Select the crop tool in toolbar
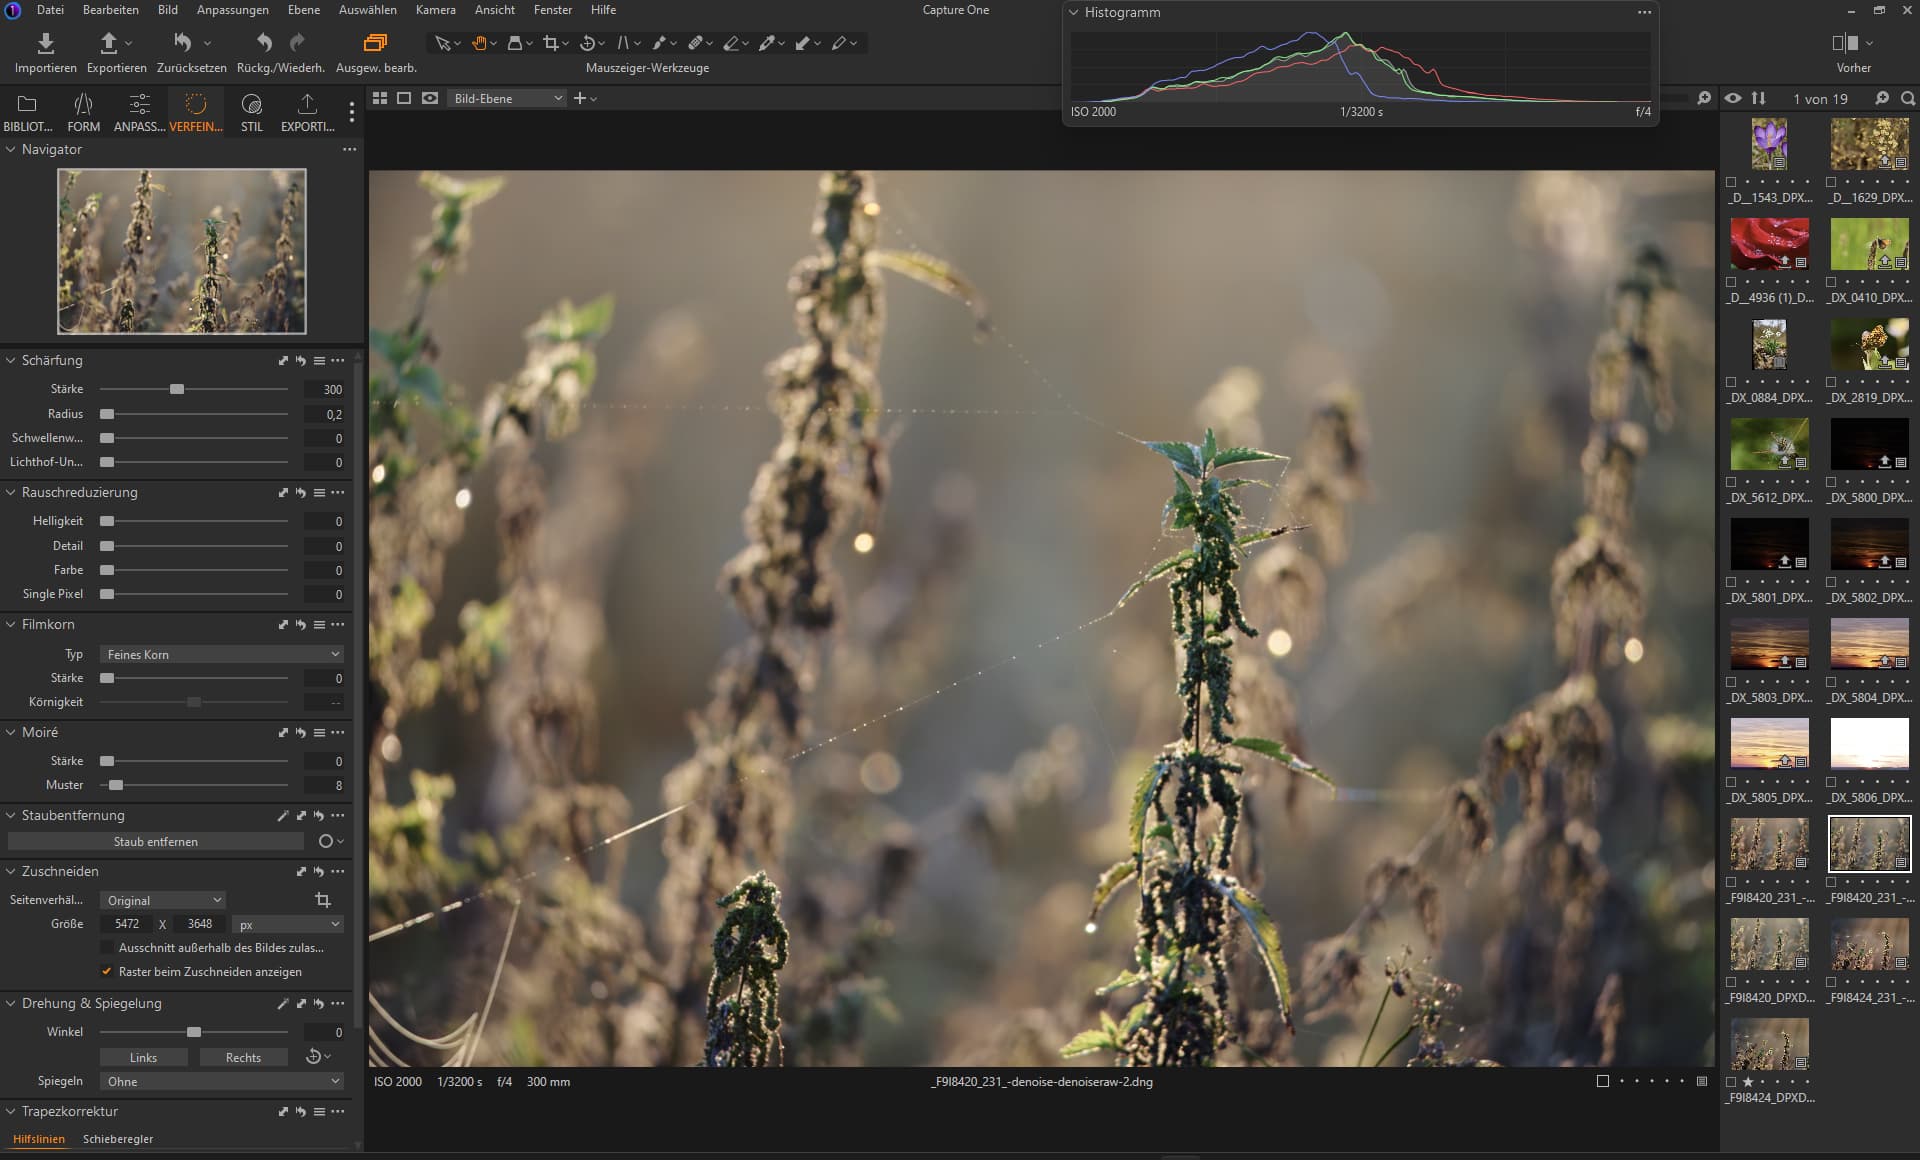1920x1160 pixels. pyautogui.click(x=550, y=43)
